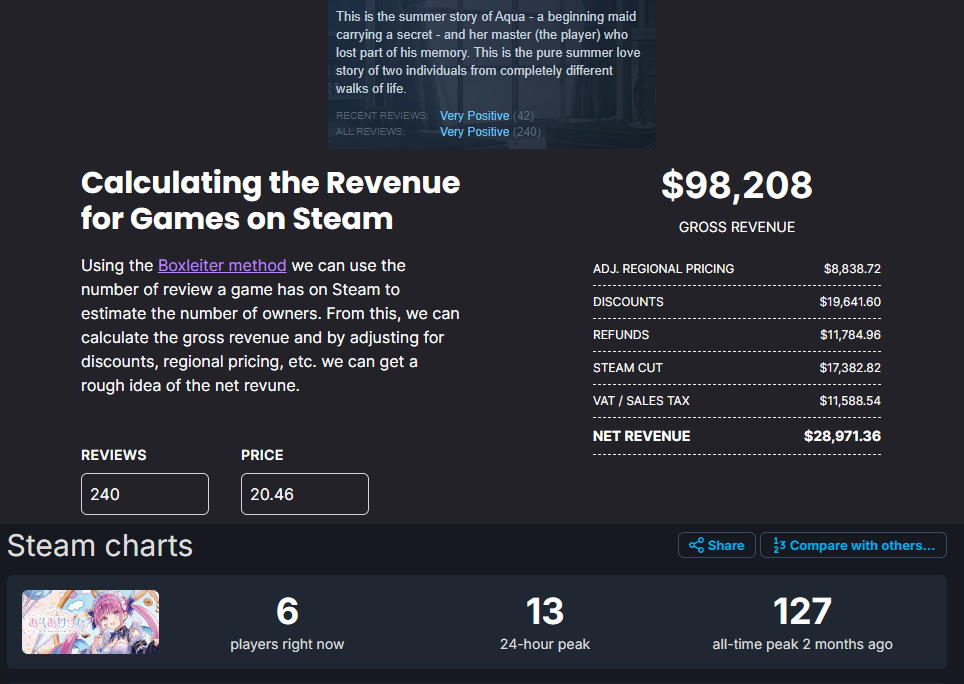Image resolution: width=964 pixels, height=684 pixels.
Task: Click the 127 all-time peak stat
Action: [x=802, y=623]
